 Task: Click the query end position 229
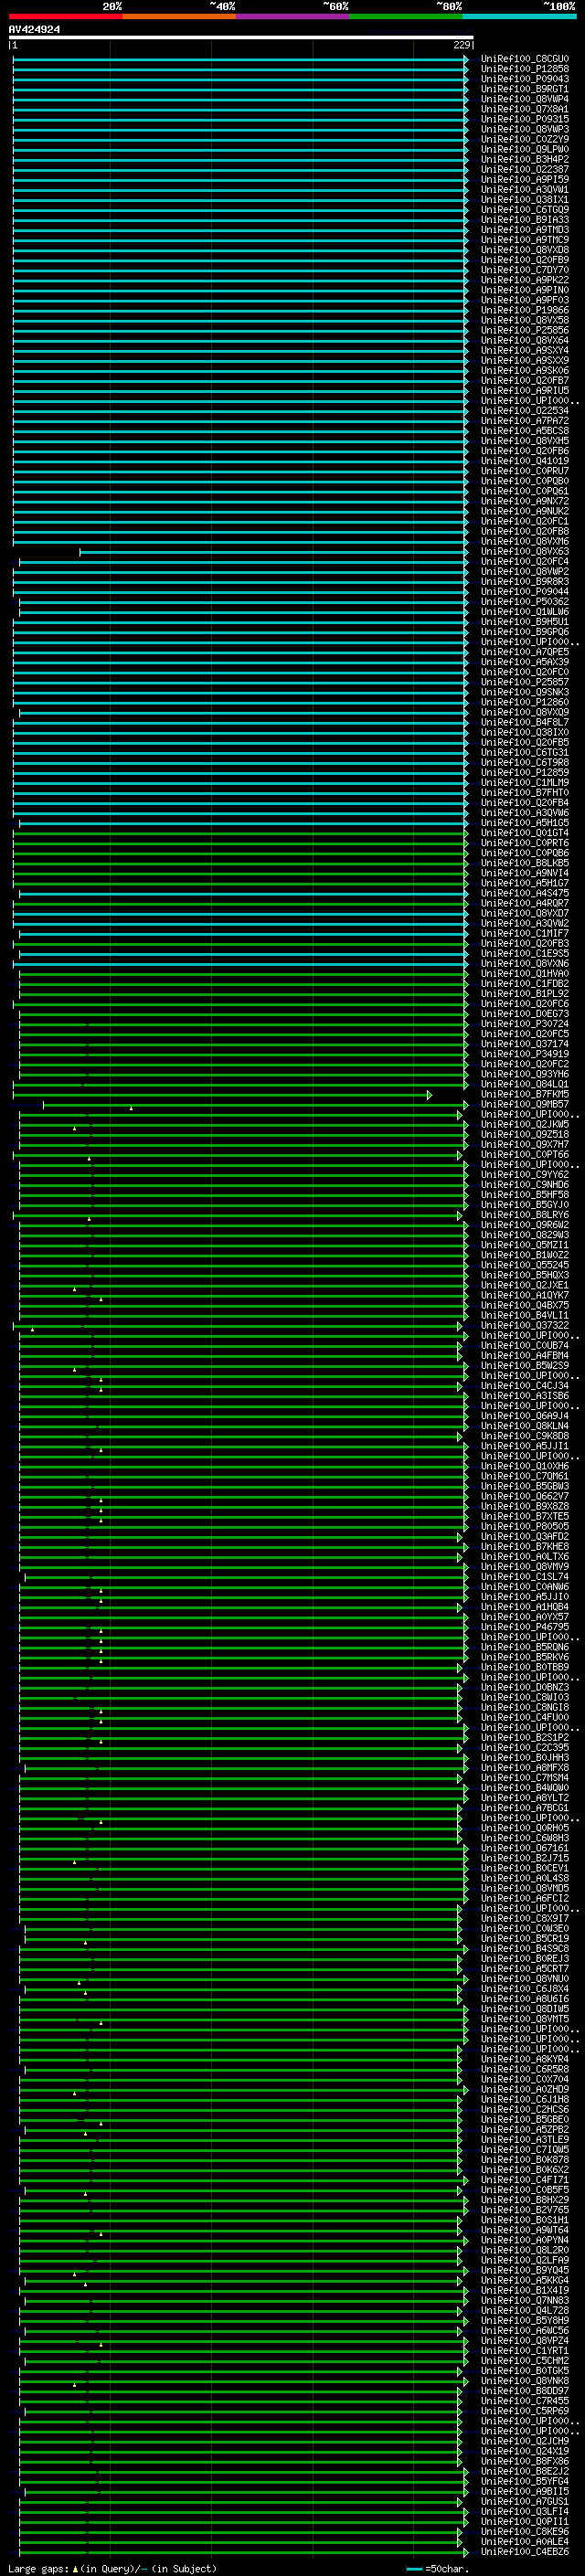(x=461, y=45)
